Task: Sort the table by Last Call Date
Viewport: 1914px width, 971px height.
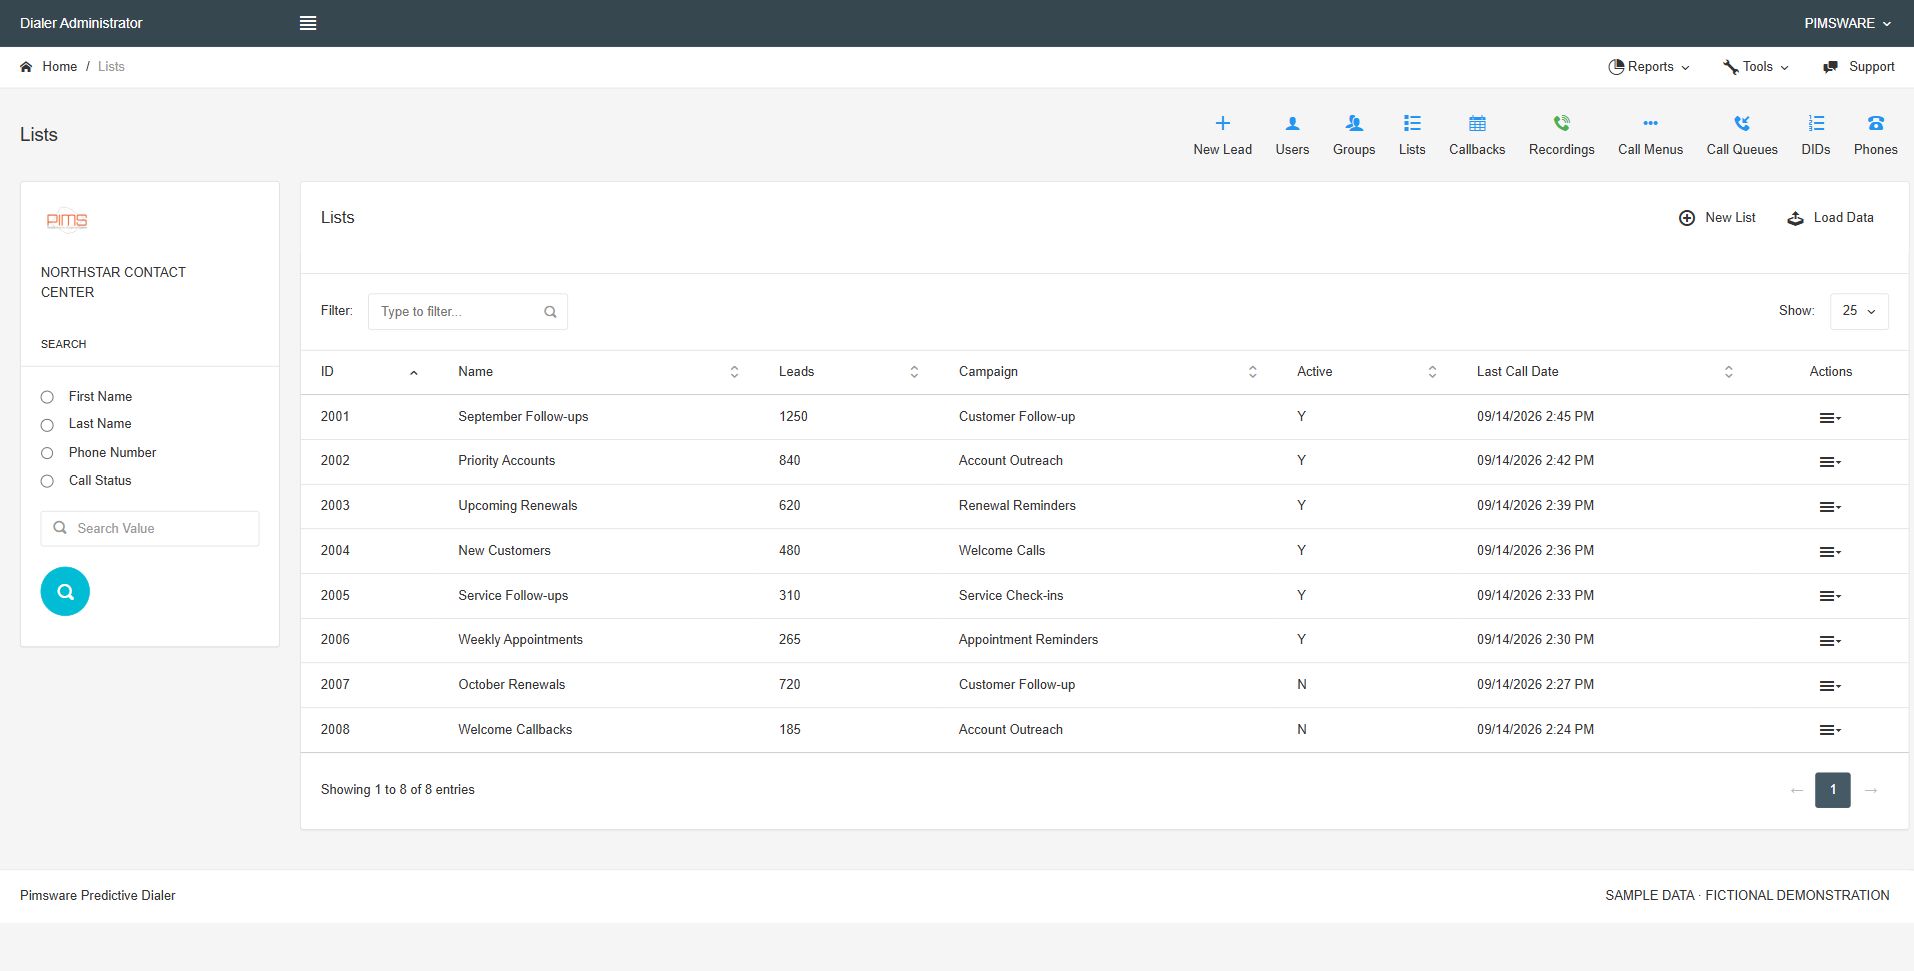Action: click(1604, 372)
